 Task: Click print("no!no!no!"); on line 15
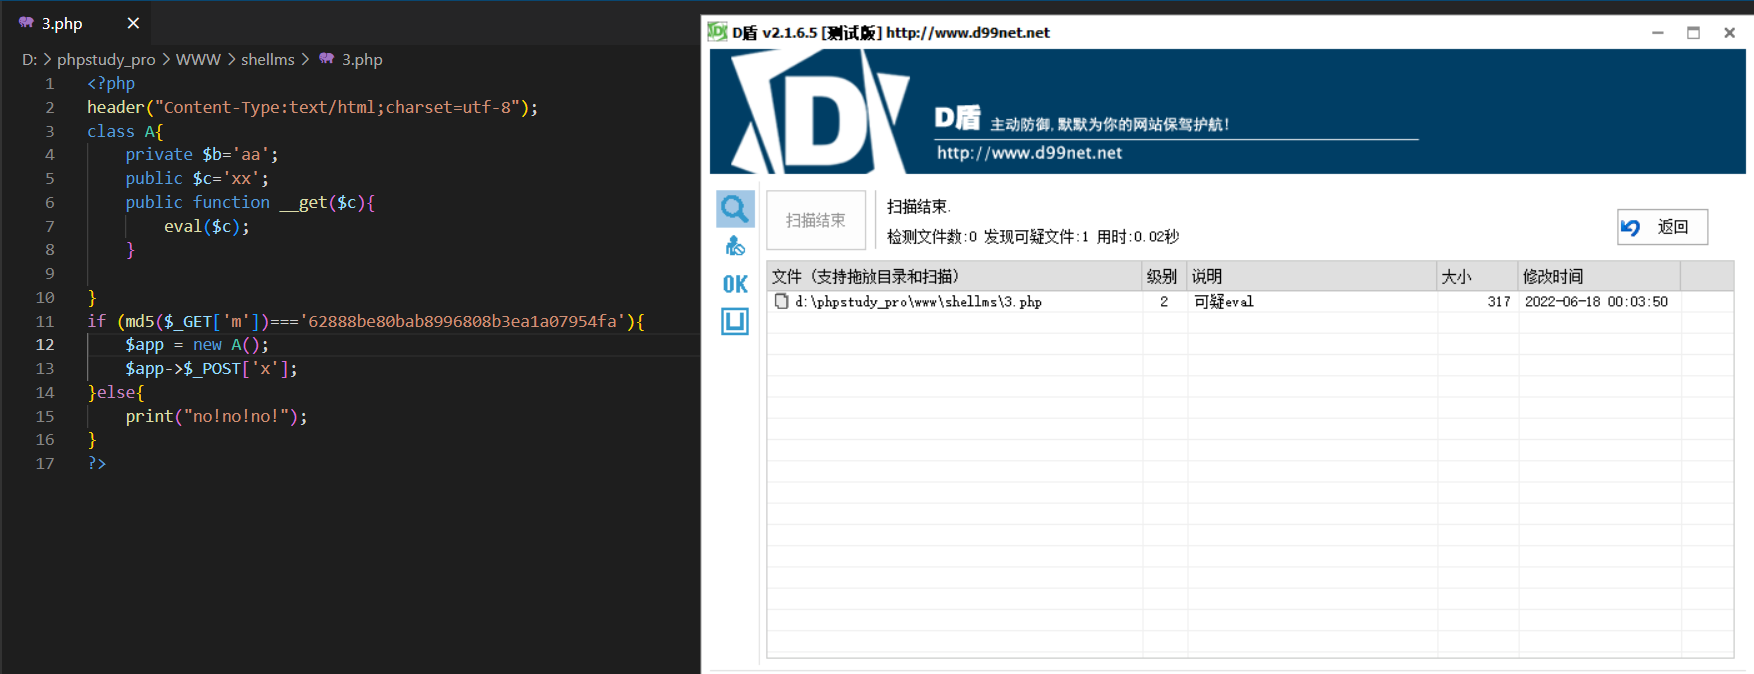click(216, 416)
